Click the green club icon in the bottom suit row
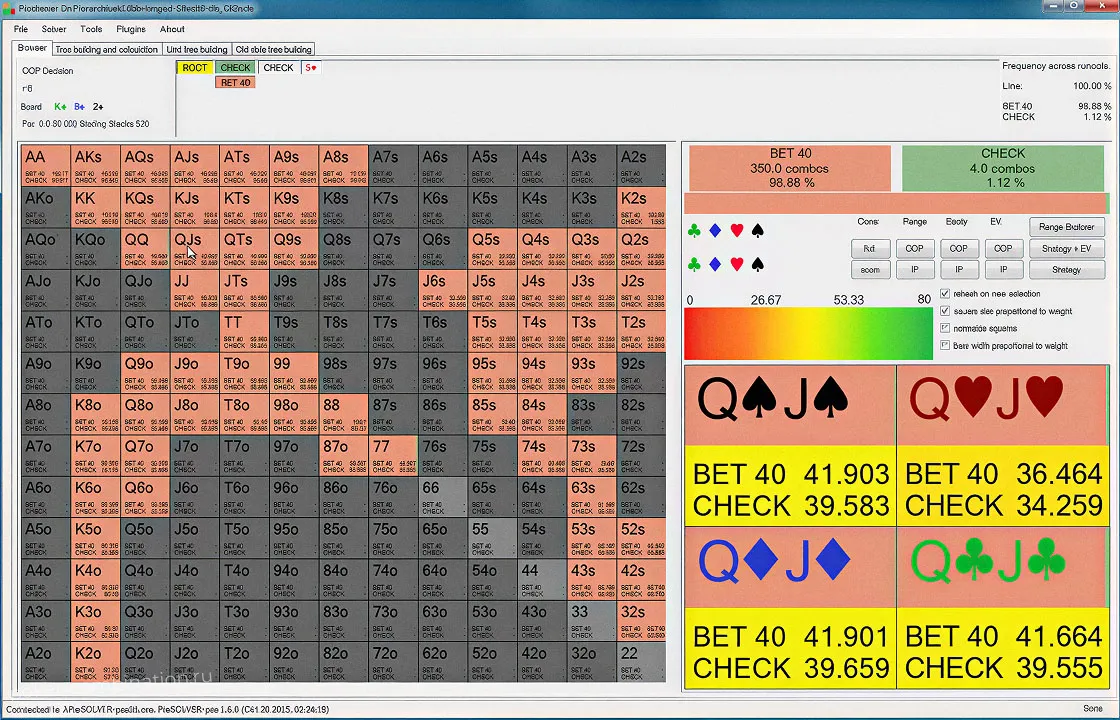Viewport: 1120px width, 720px height. click(694, 265)
